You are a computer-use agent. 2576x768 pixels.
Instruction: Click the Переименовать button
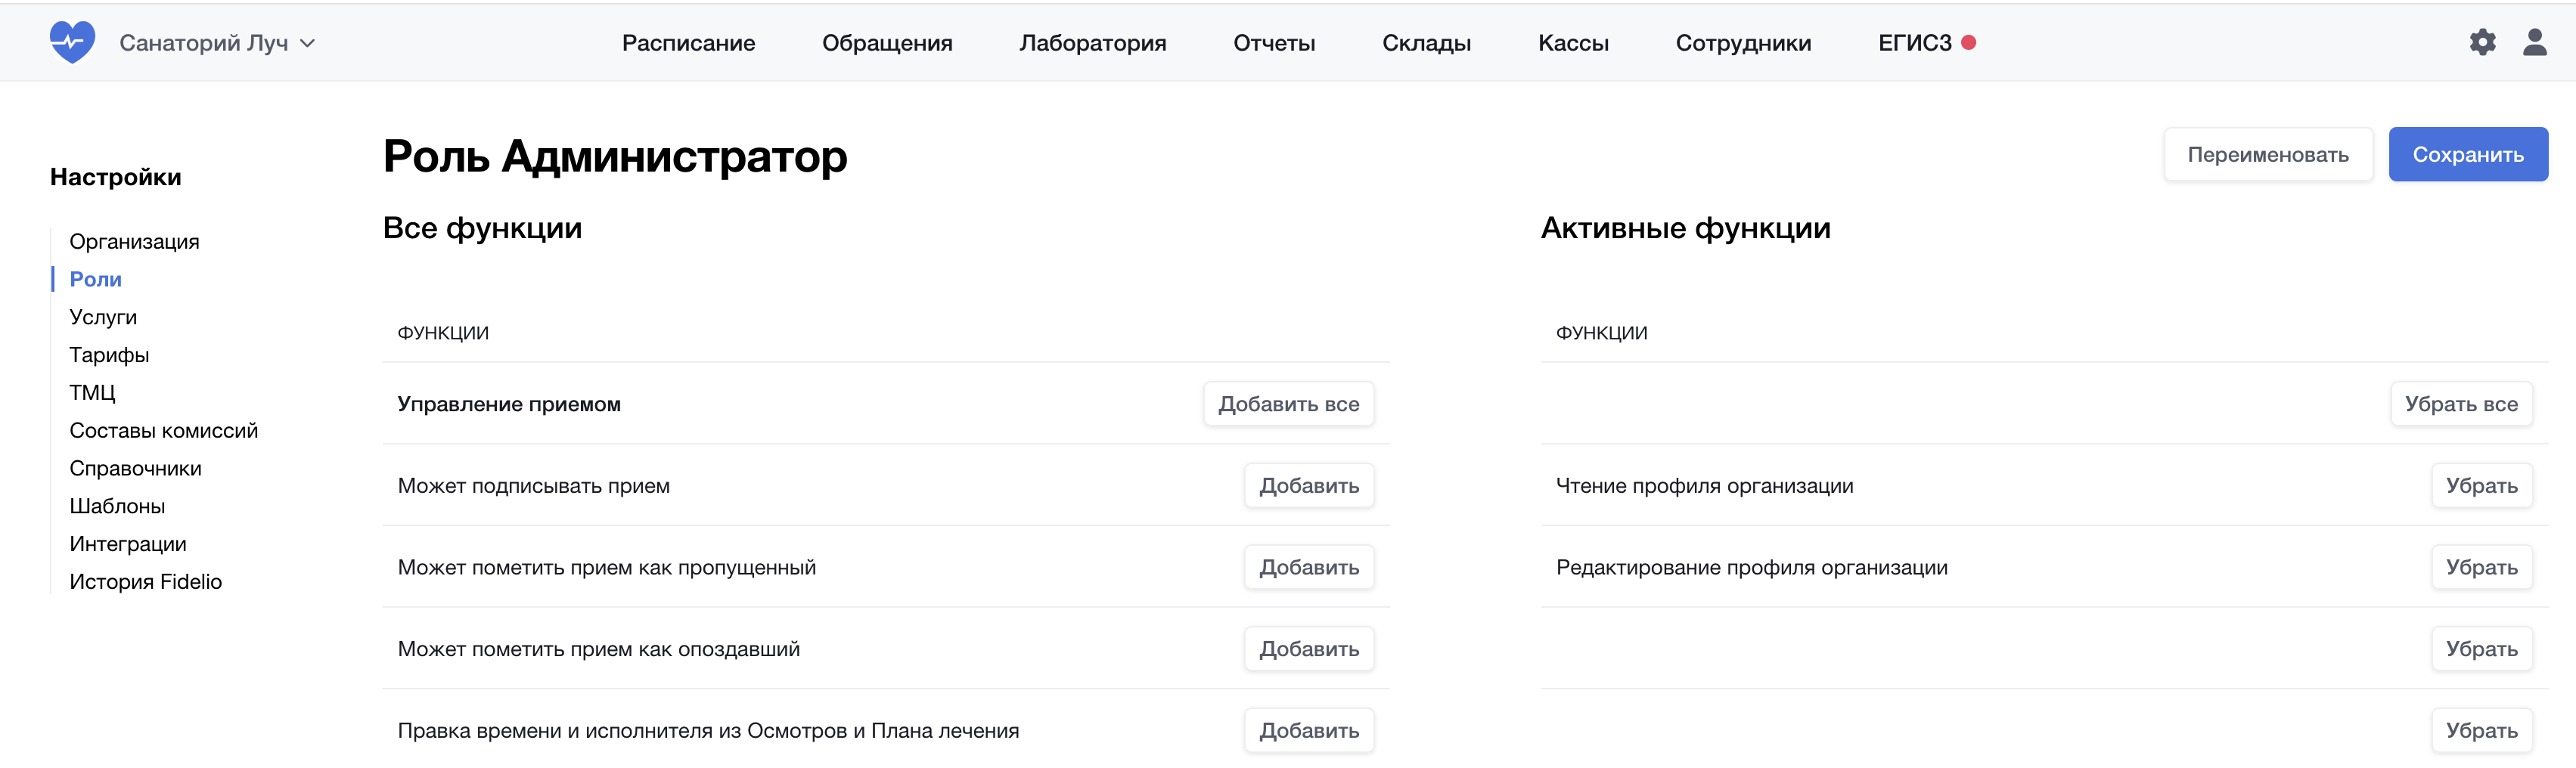coord(2267,154)
